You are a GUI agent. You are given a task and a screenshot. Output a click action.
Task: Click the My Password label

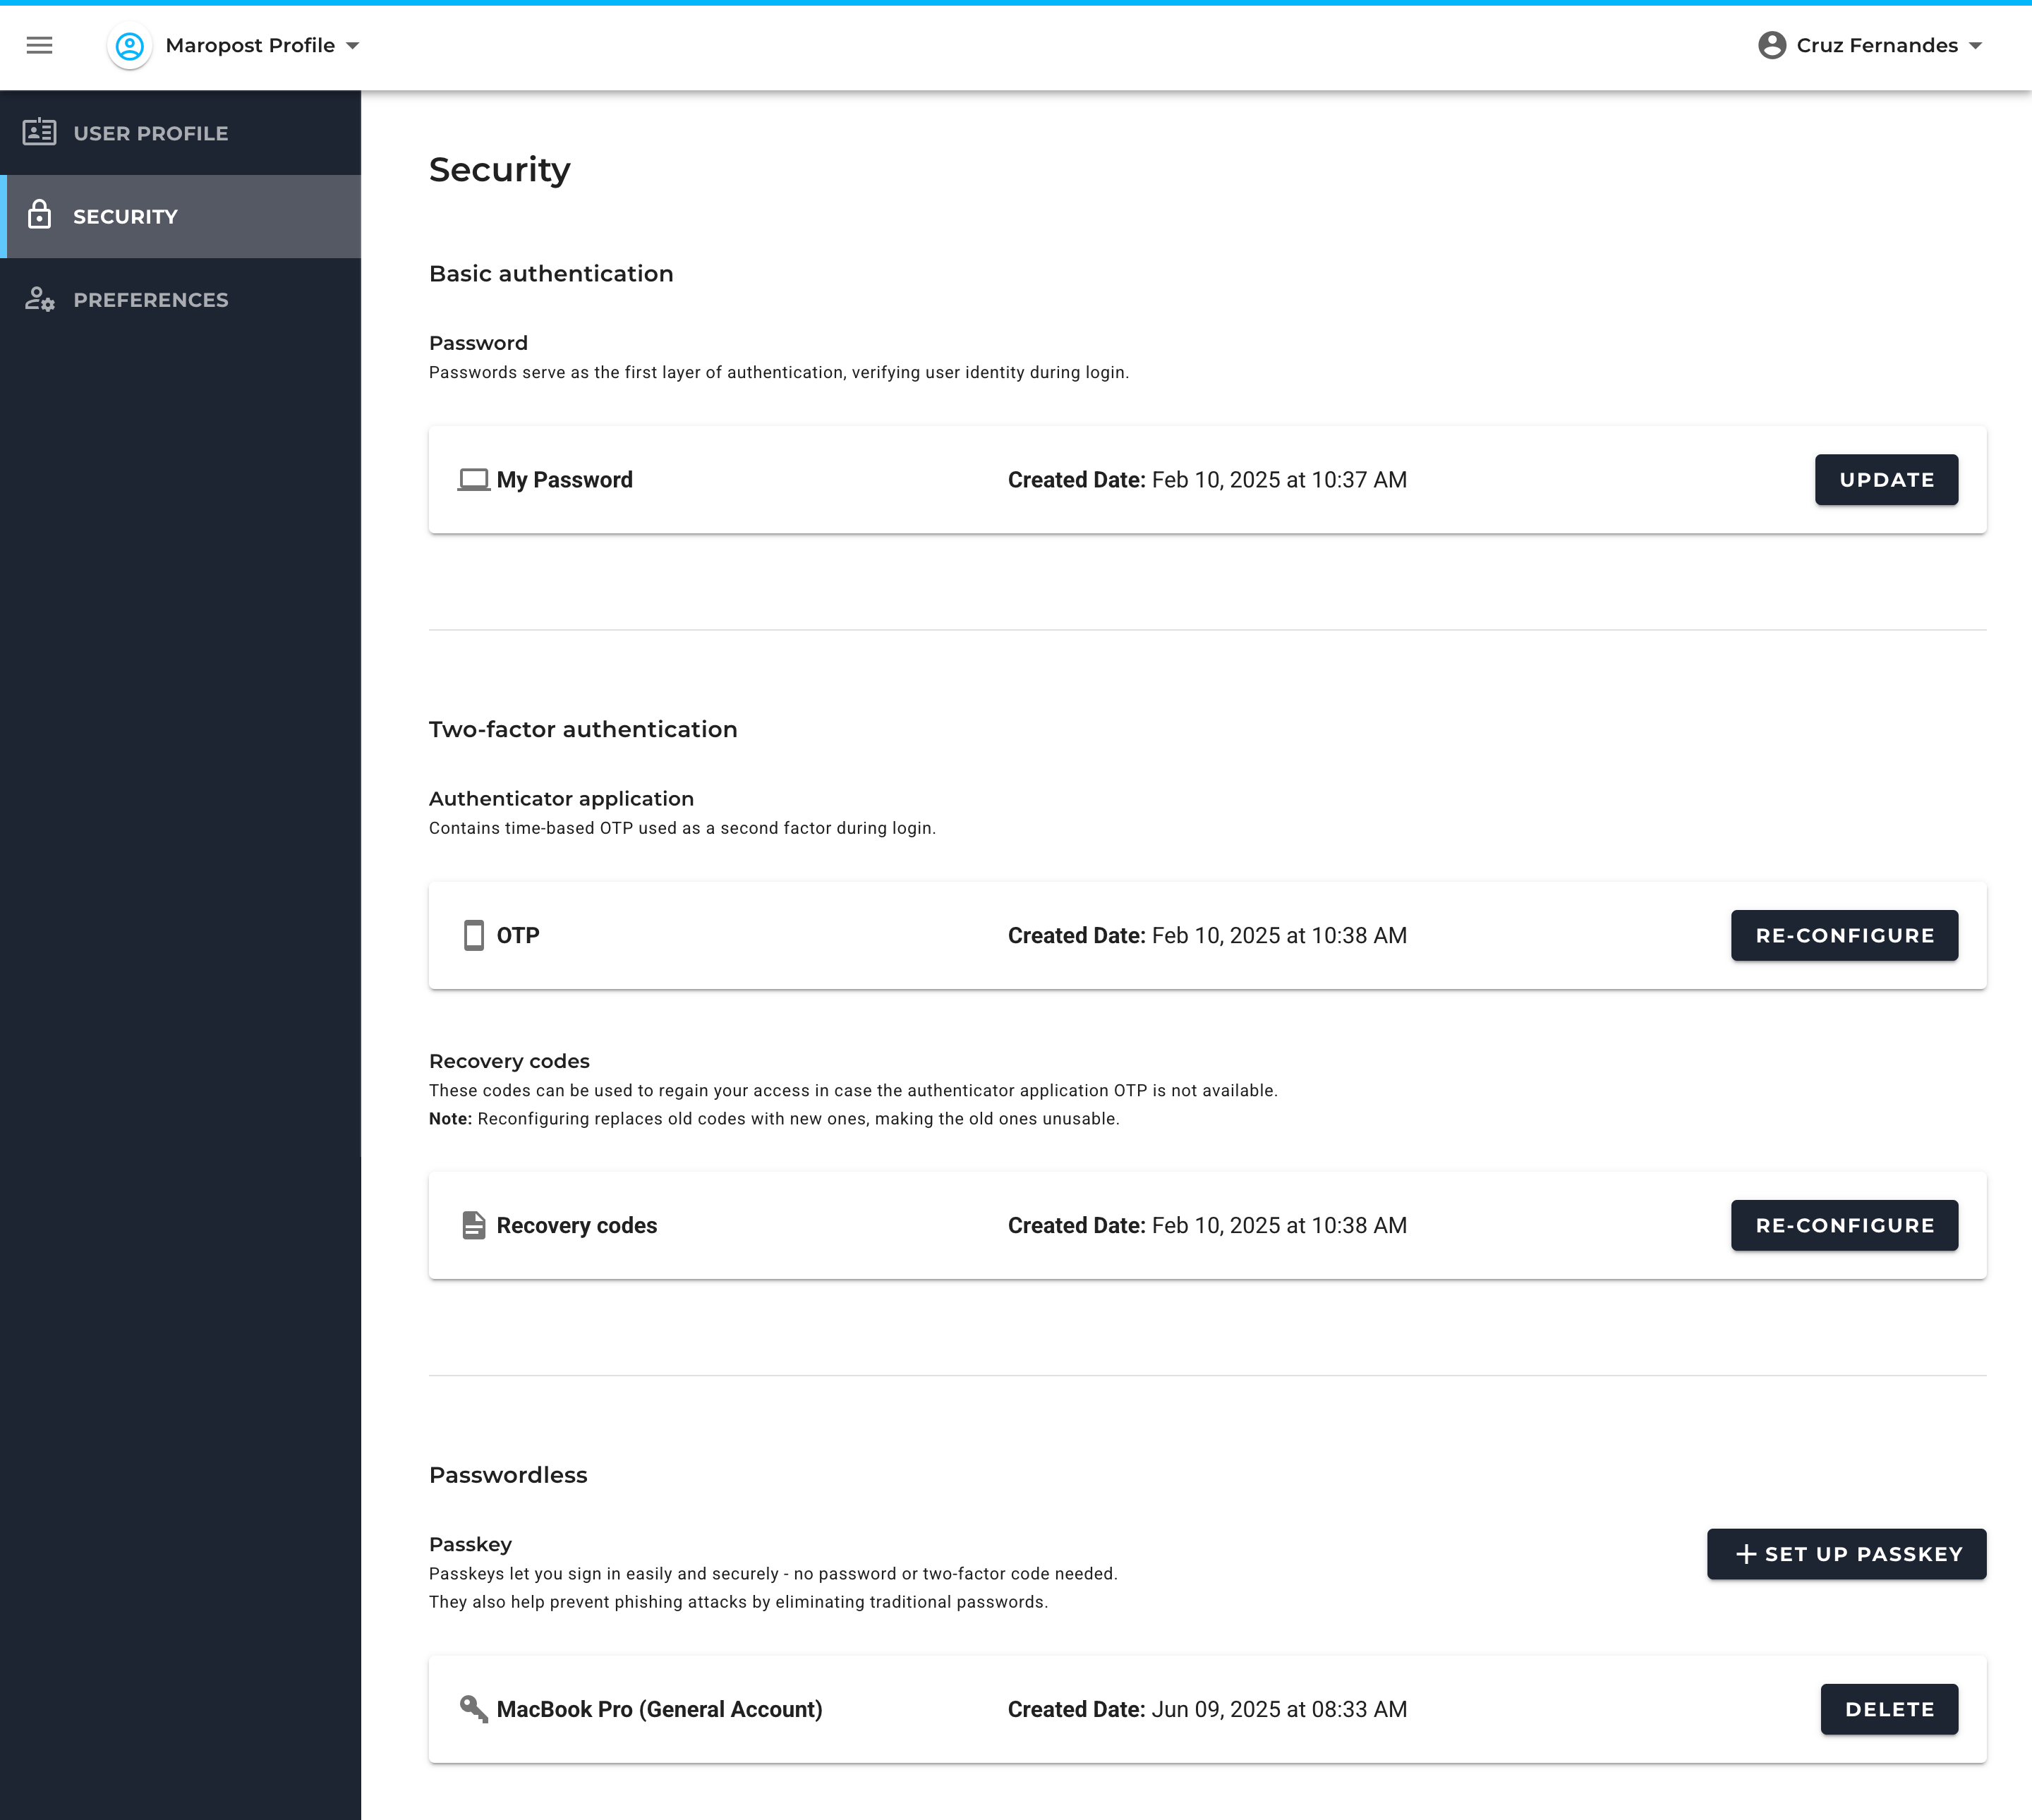point(565,480)
